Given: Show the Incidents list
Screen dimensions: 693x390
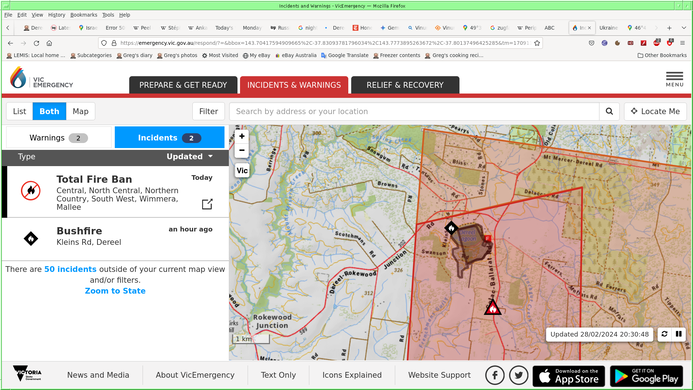Looking at the screenshot, I should click(x=169, y=138).
